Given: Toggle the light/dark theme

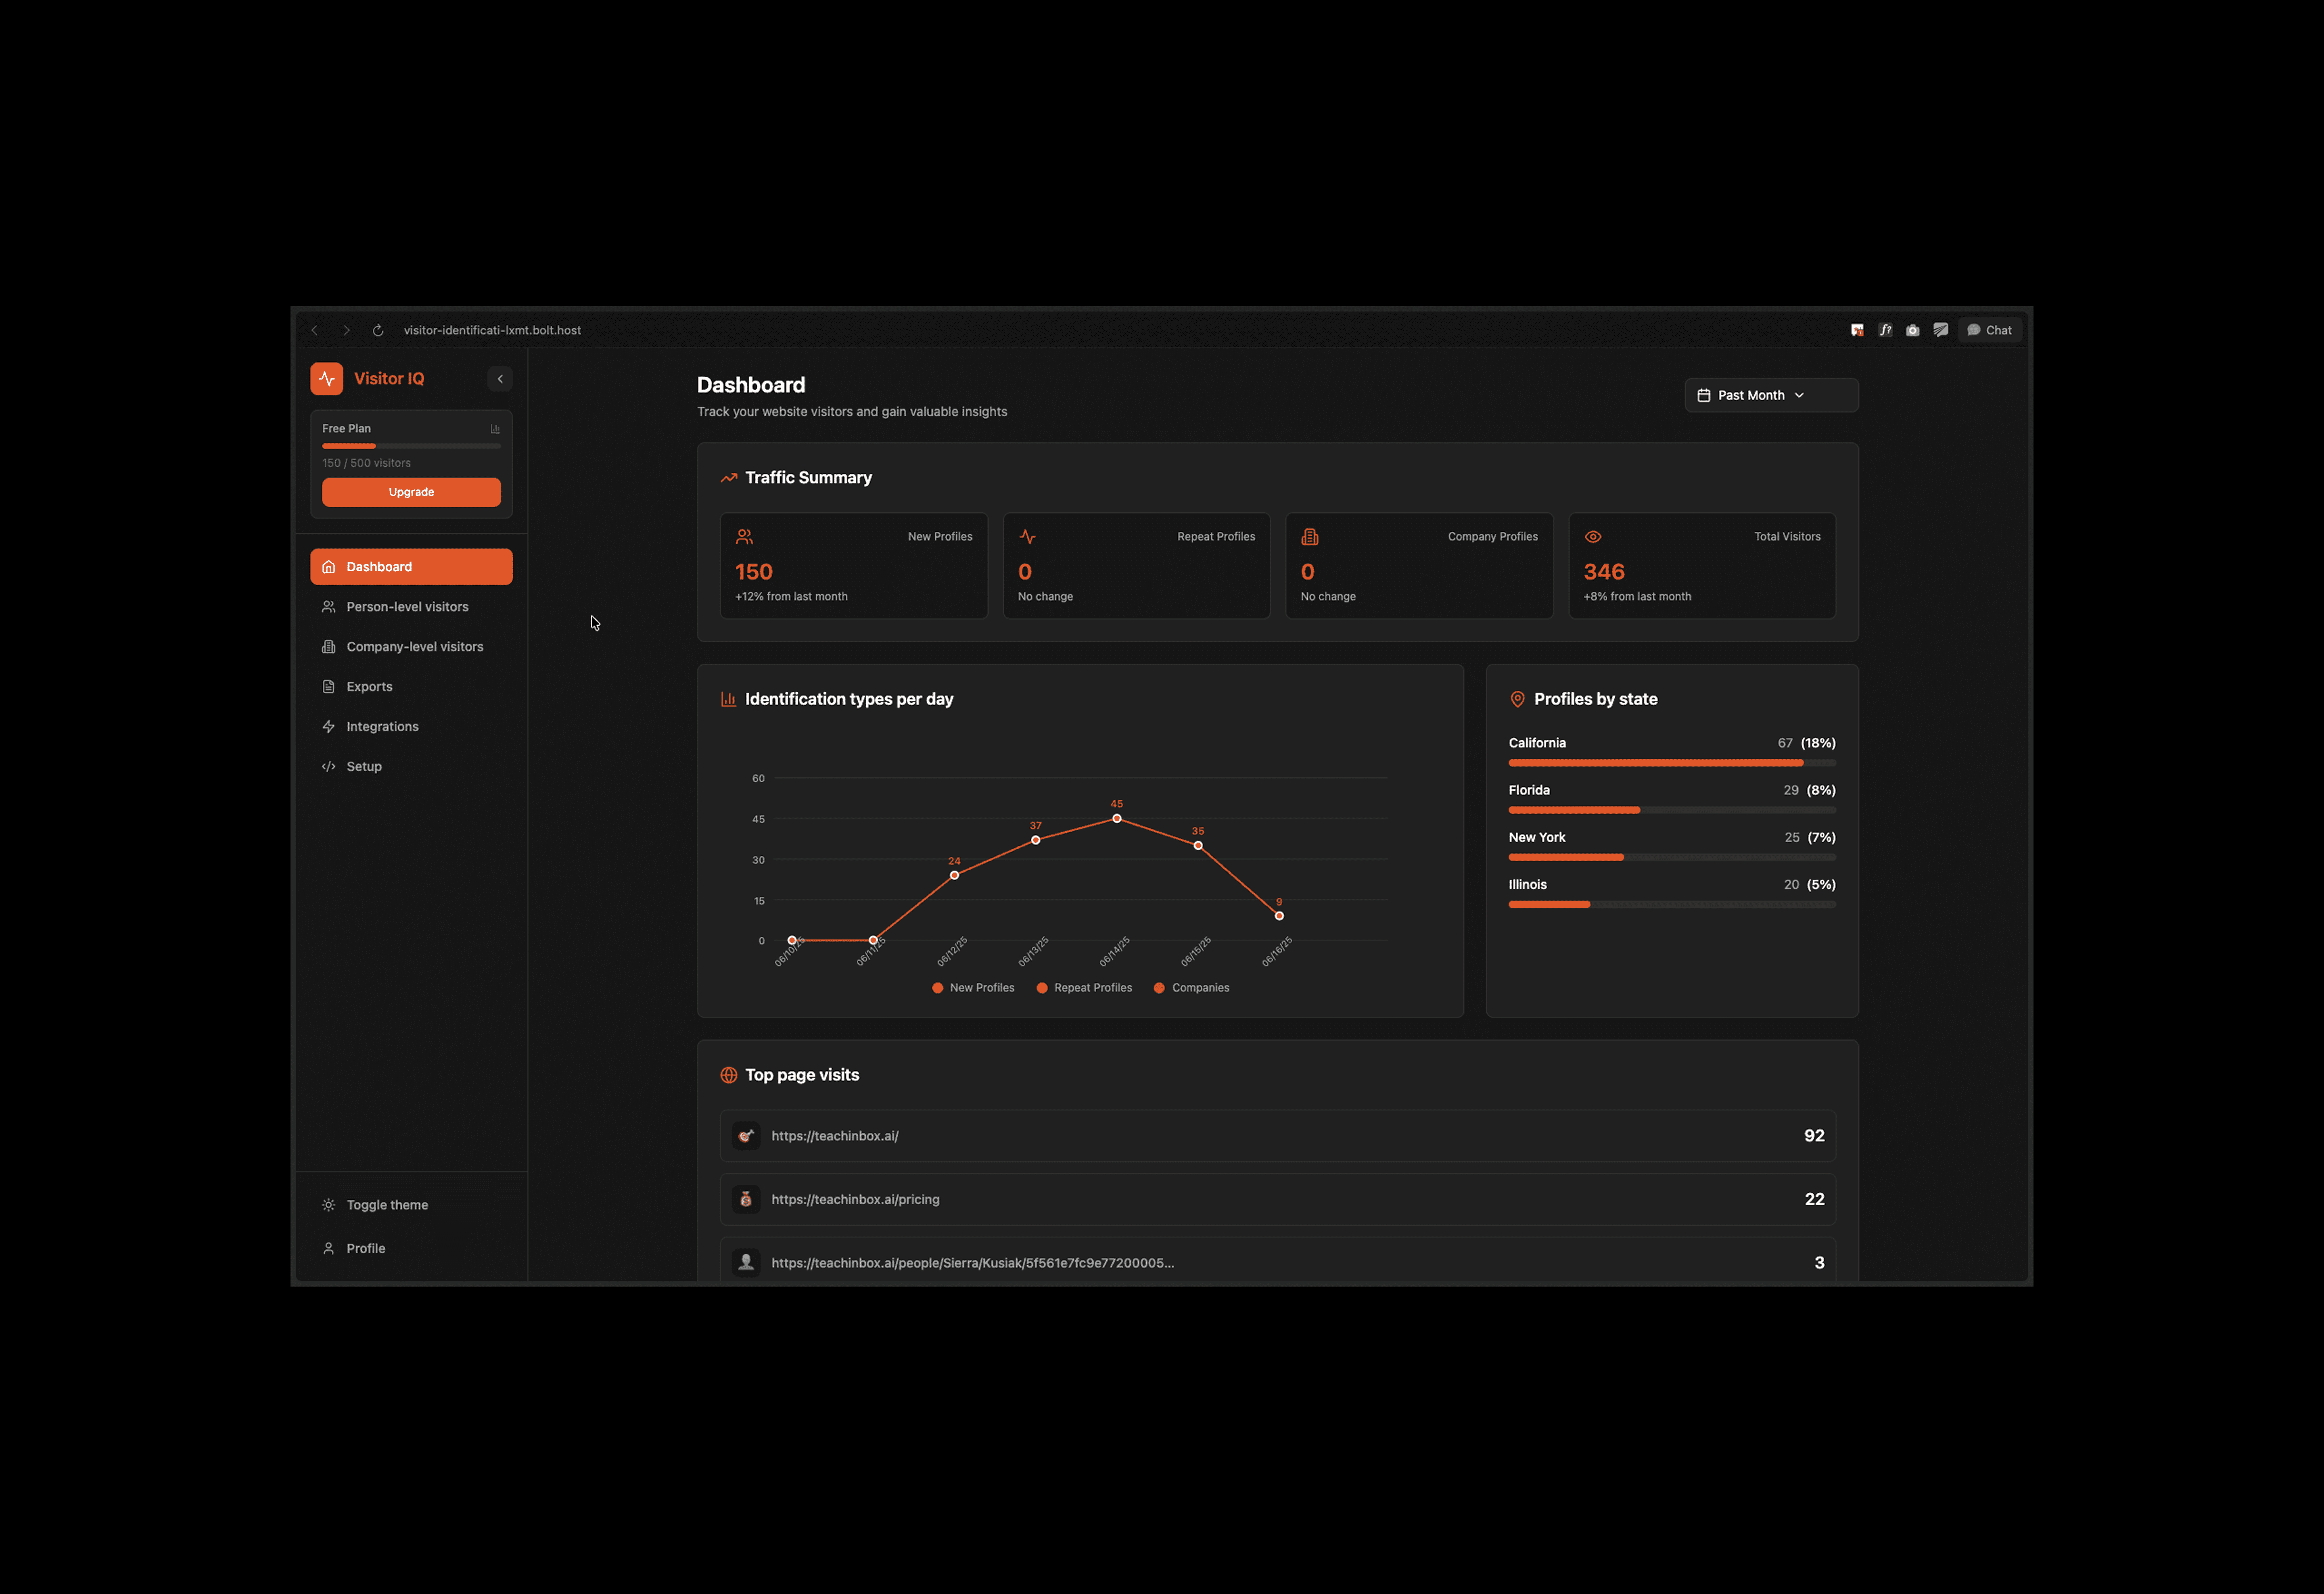Looking at the screenshot, I should [386, 1205].
